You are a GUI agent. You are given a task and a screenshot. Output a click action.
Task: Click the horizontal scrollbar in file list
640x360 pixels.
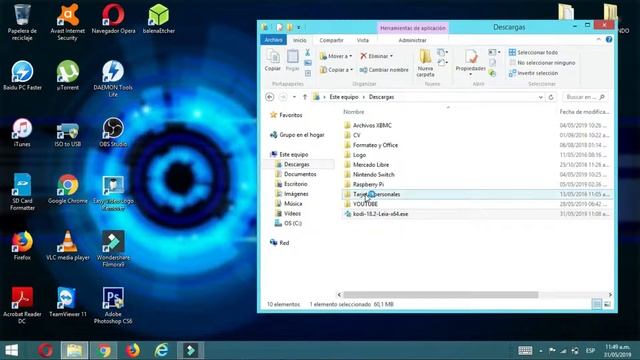coord(440,295)
